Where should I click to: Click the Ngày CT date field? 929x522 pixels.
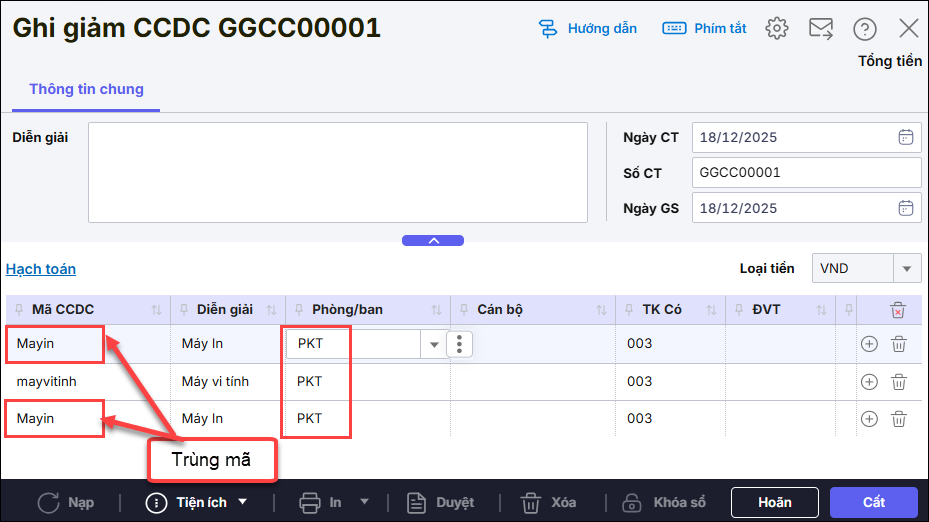point(806,137)
